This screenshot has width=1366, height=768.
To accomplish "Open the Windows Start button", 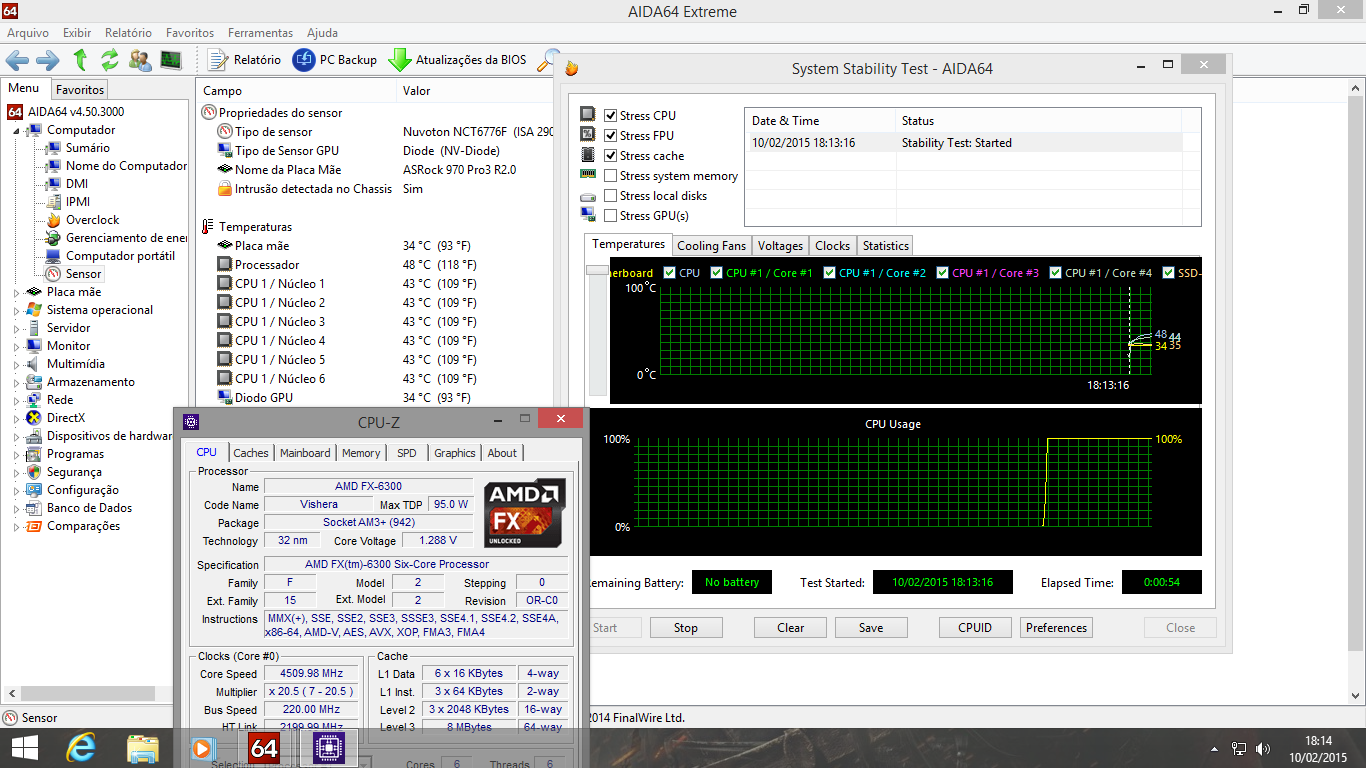I will point(24,748).
